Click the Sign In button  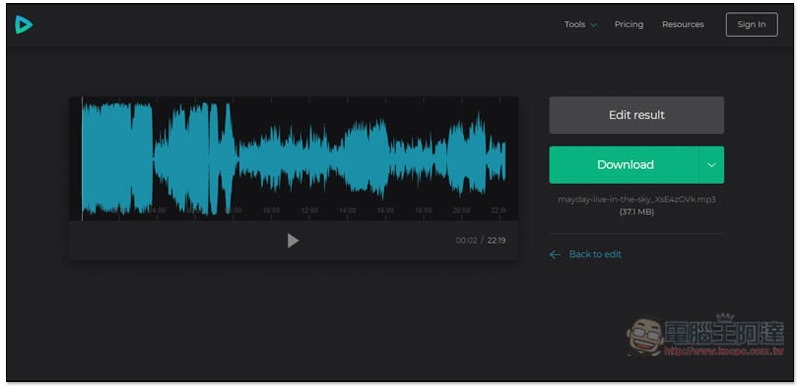[x=752, y=24]
